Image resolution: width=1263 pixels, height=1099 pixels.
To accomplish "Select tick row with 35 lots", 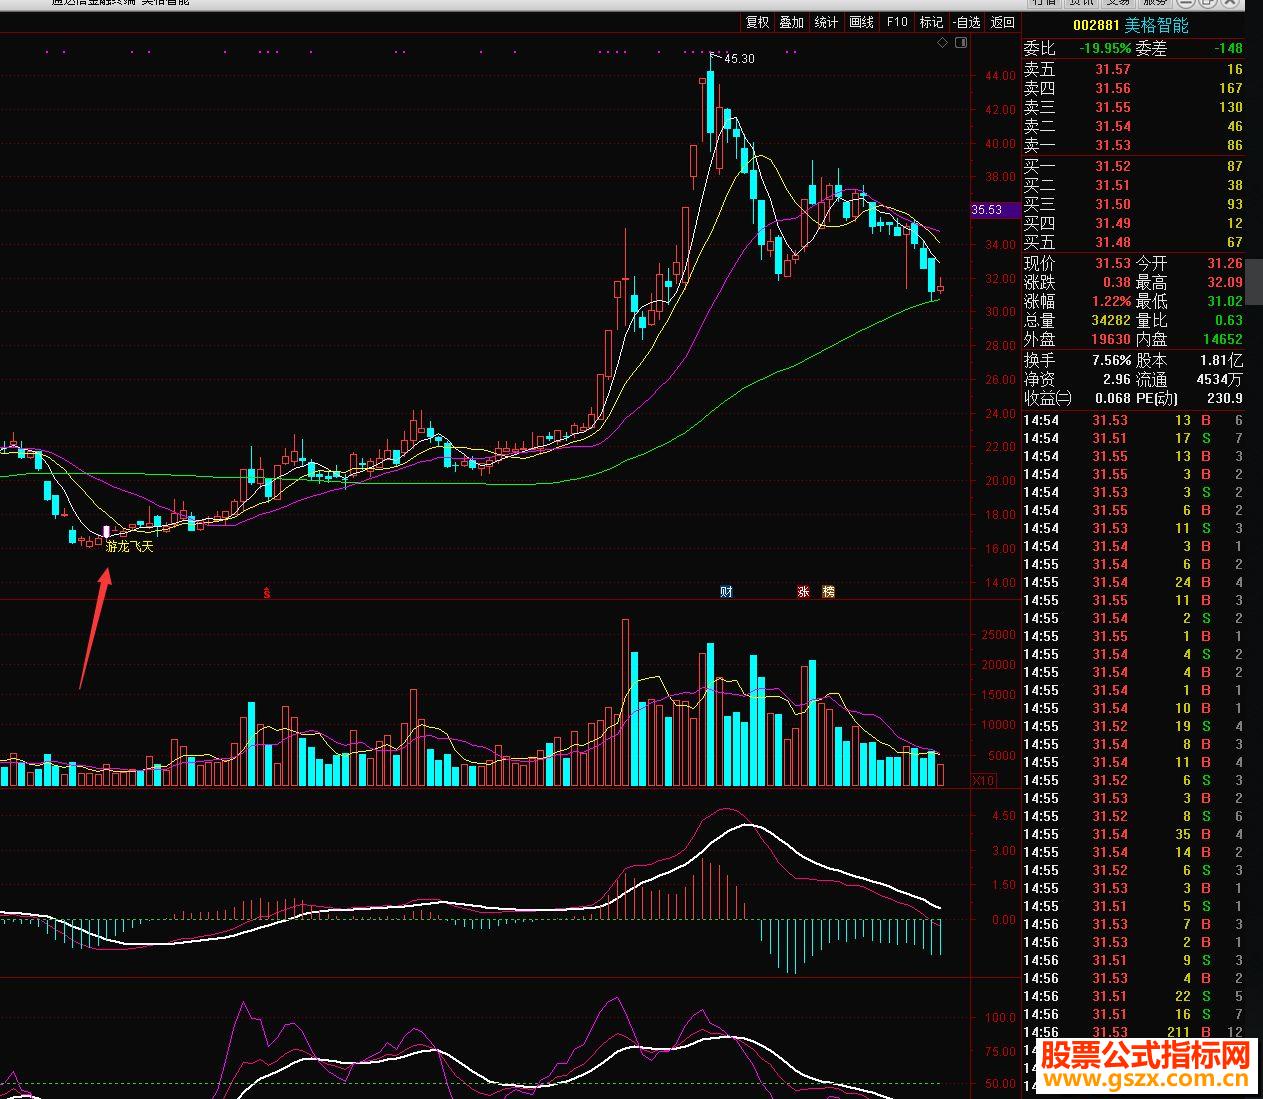I will click(1132, 834).
